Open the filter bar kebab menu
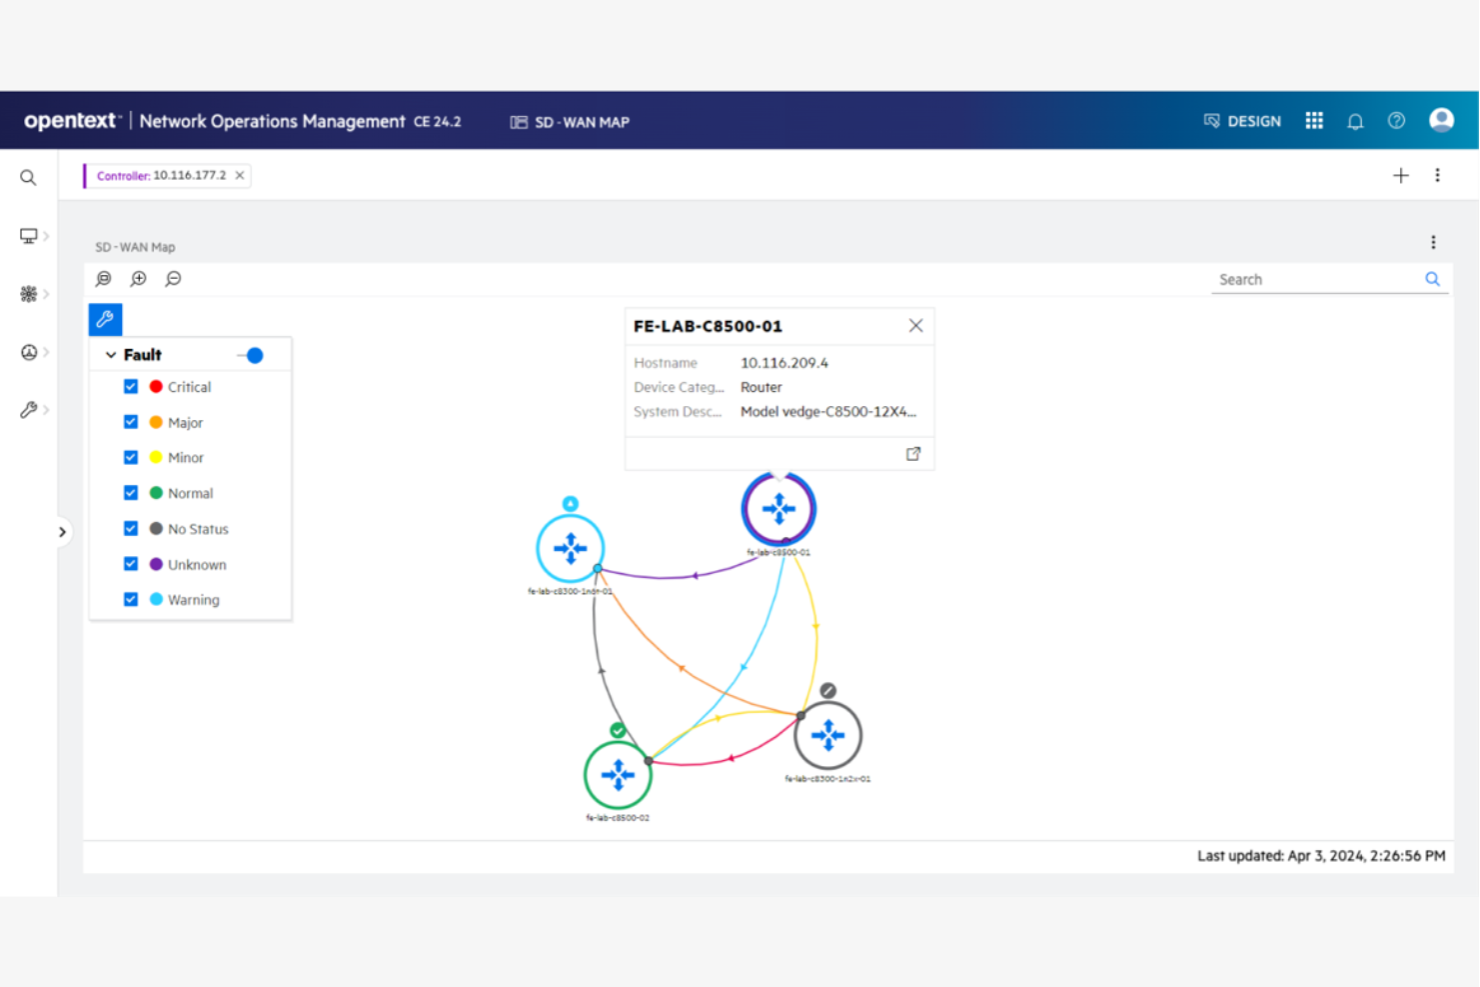The height and width of the screenshot is (987, 1480). click(x=1438, y=175)
